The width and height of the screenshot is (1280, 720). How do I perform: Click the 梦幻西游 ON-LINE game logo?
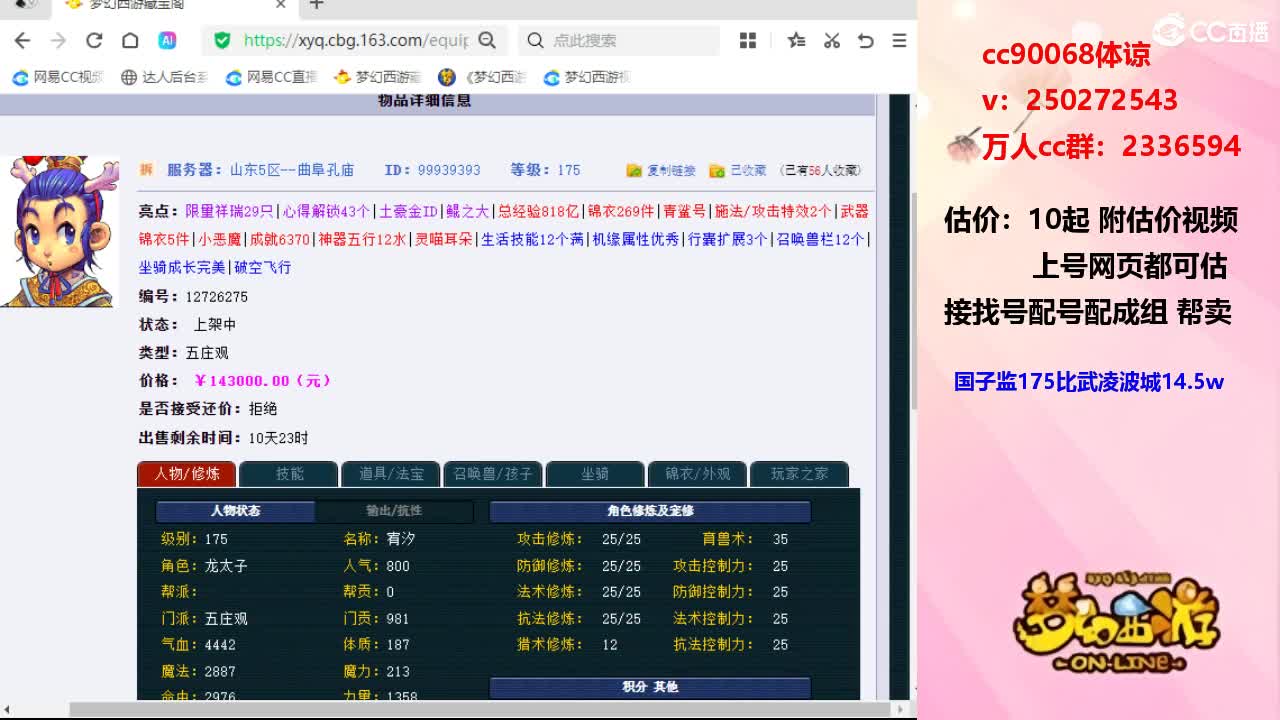1115,622
